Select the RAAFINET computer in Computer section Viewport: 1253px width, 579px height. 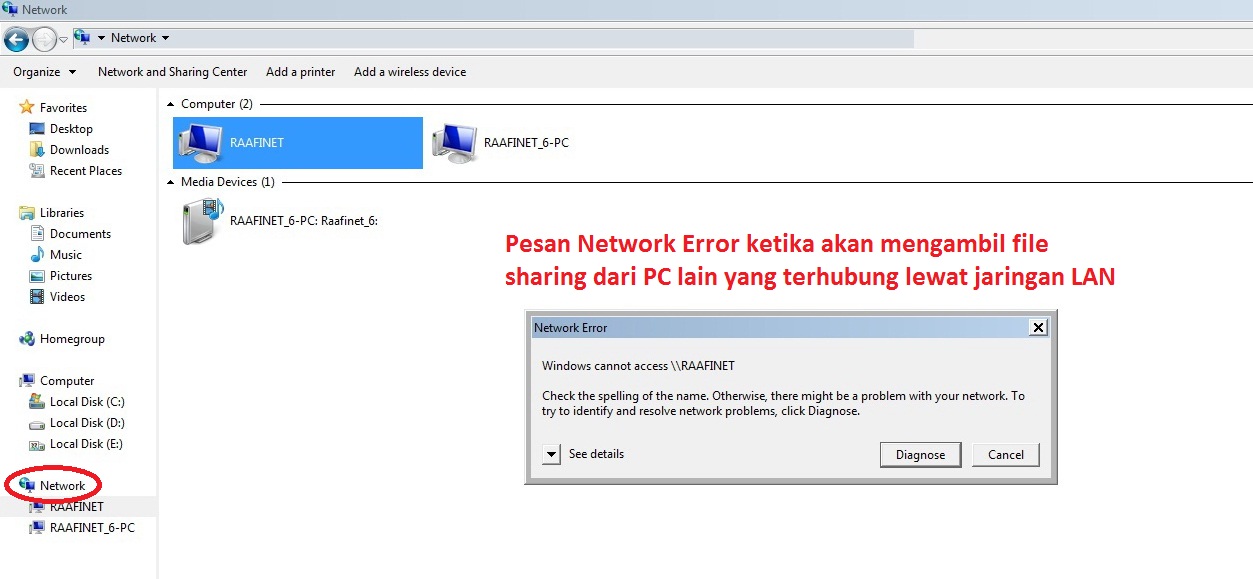296,142
